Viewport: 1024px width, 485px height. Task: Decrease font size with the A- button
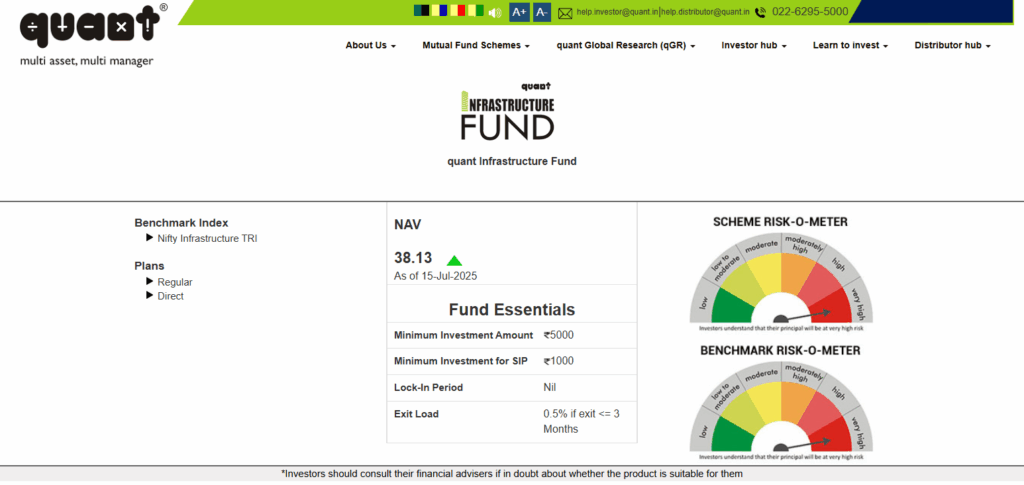click(541, 12)
